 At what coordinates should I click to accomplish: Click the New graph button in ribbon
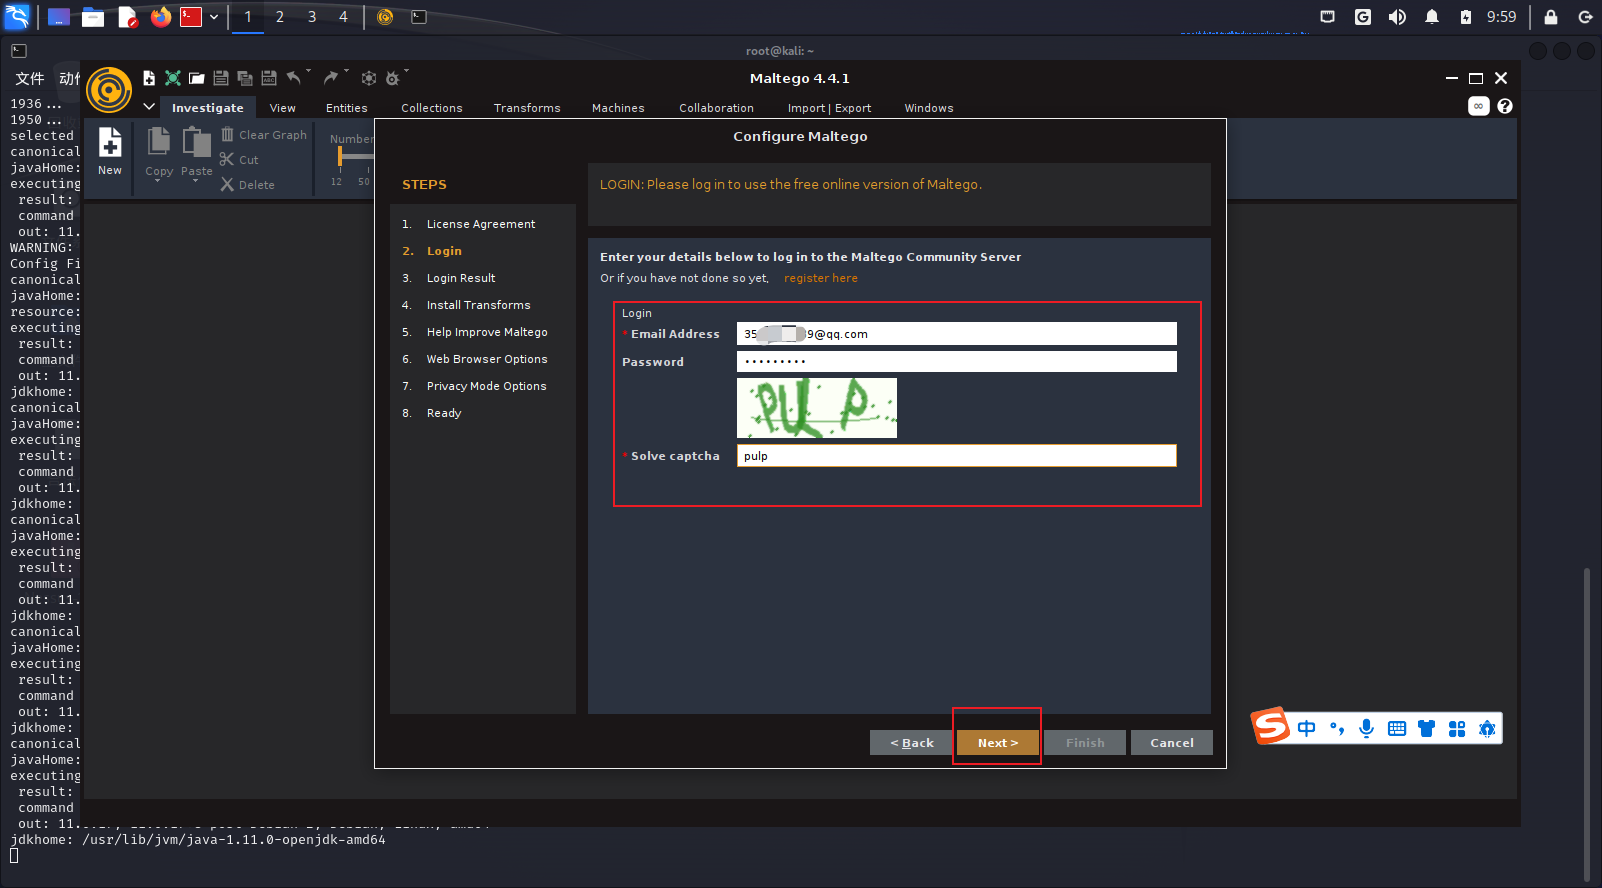coord(110,152)
